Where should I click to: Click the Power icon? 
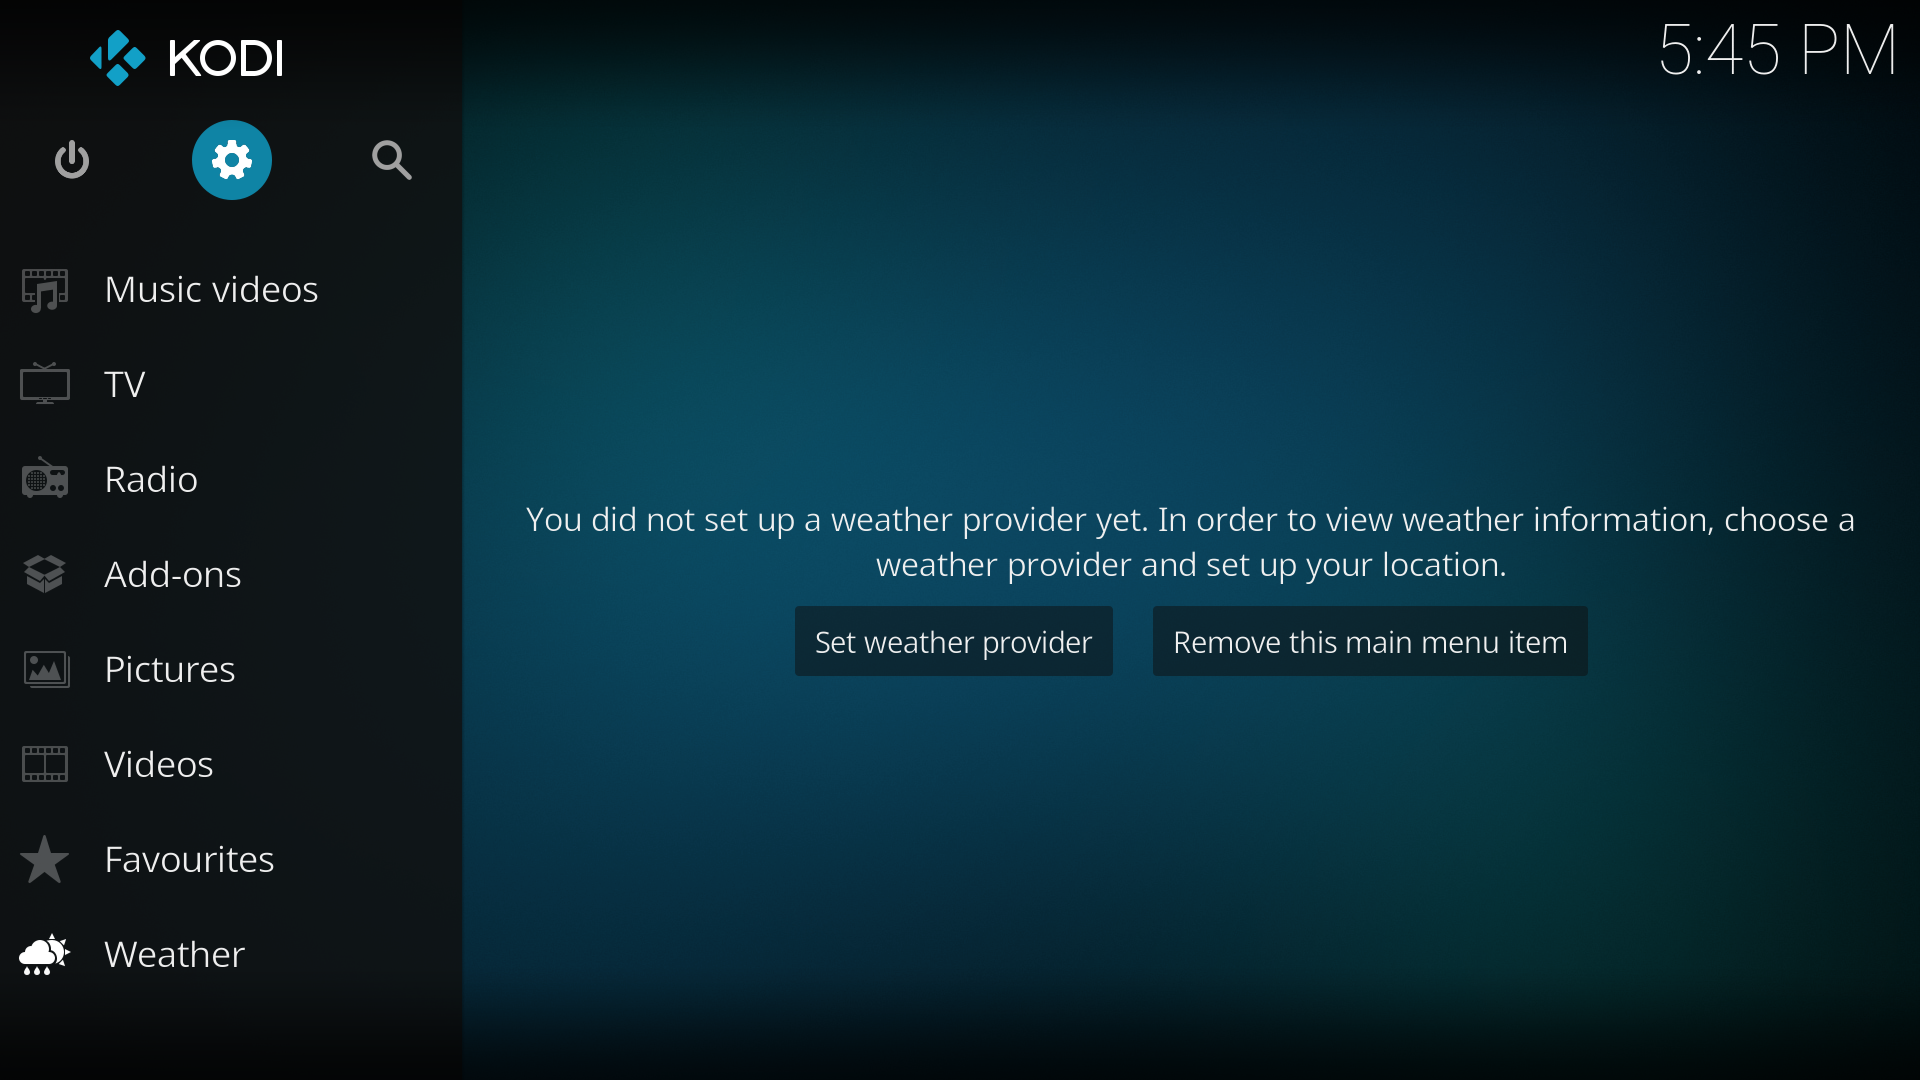[x=73, y=160]
